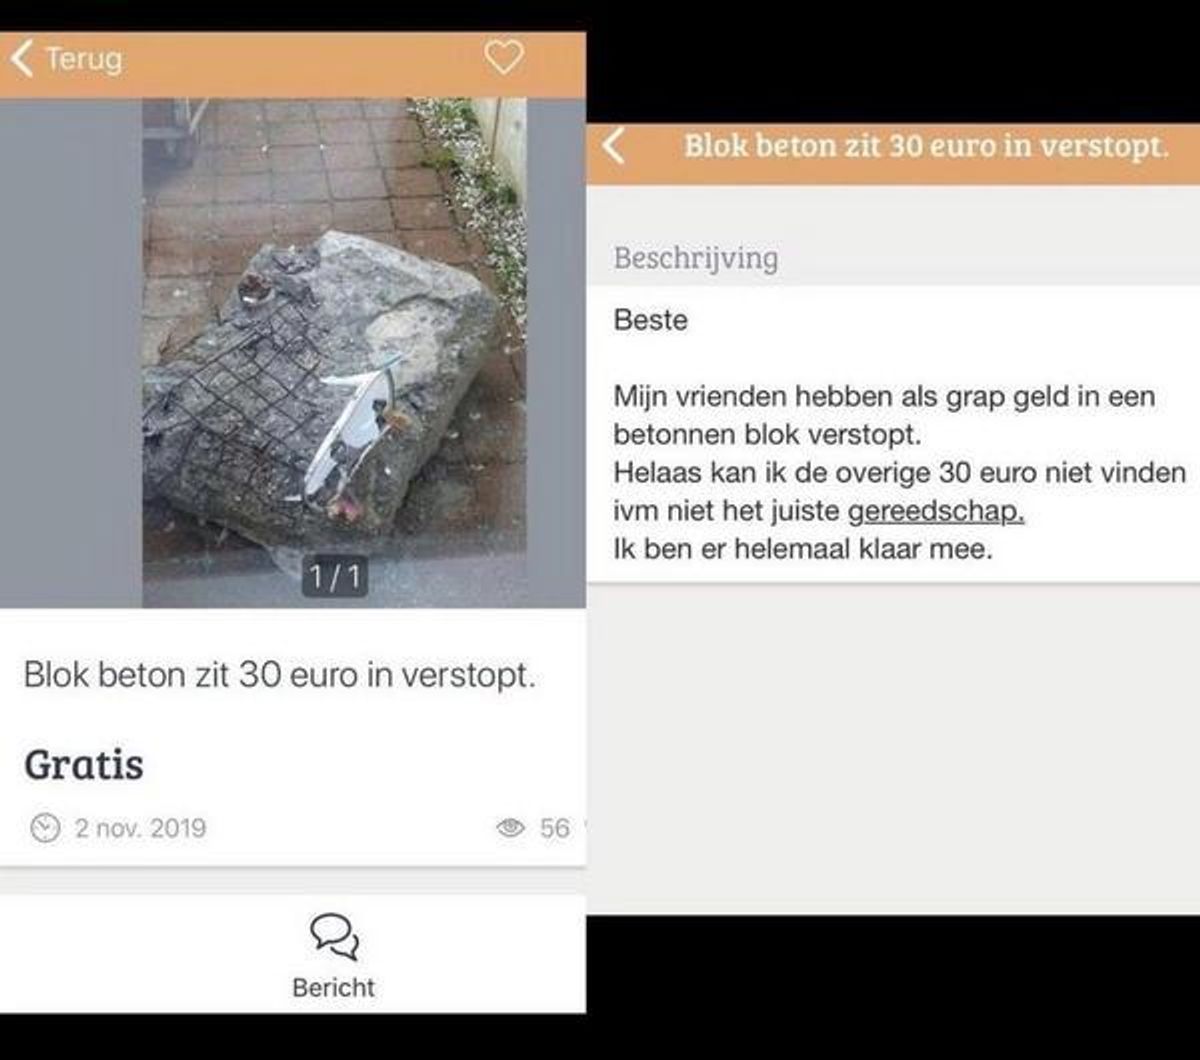The image size is (1200, 1060).
Task: Select the Beschrijving section label
Action: pos(696,258)
